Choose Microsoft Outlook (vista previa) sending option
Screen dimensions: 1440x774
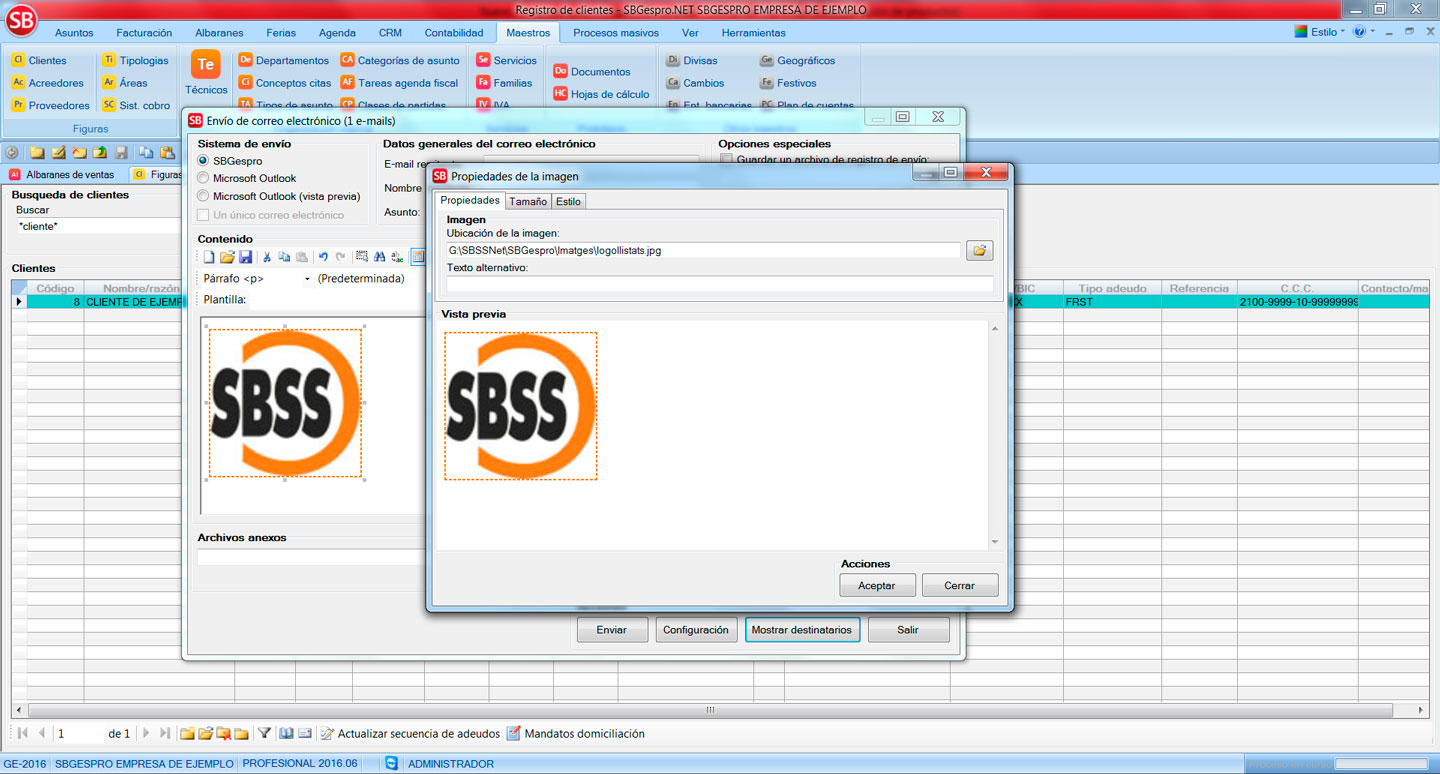point(204,196)
